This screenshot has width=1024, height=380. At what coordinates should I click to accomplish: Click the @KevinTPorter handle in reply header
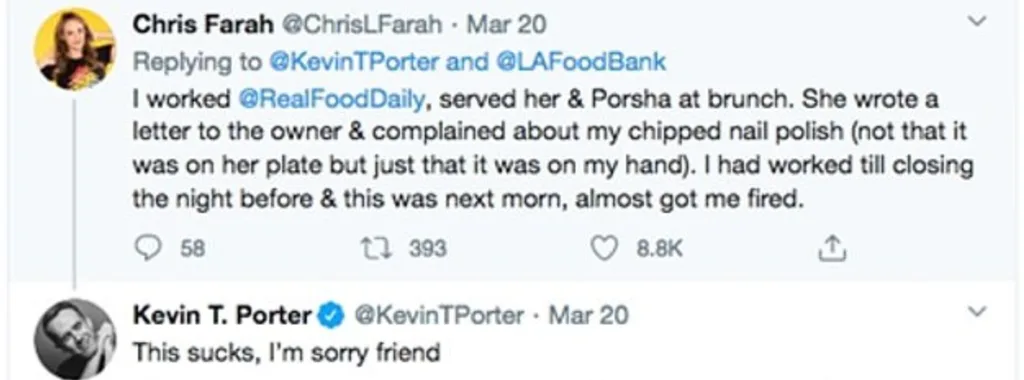point(439,316)
